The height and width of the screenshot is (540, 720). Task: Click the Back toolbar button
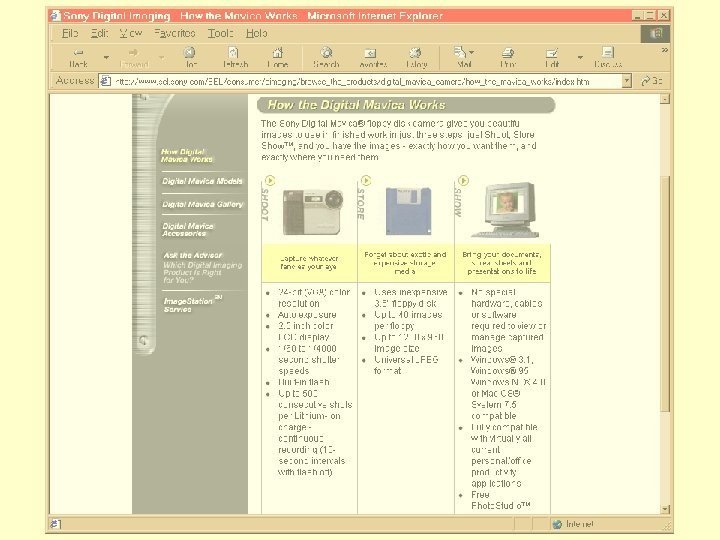coord(79,57)
